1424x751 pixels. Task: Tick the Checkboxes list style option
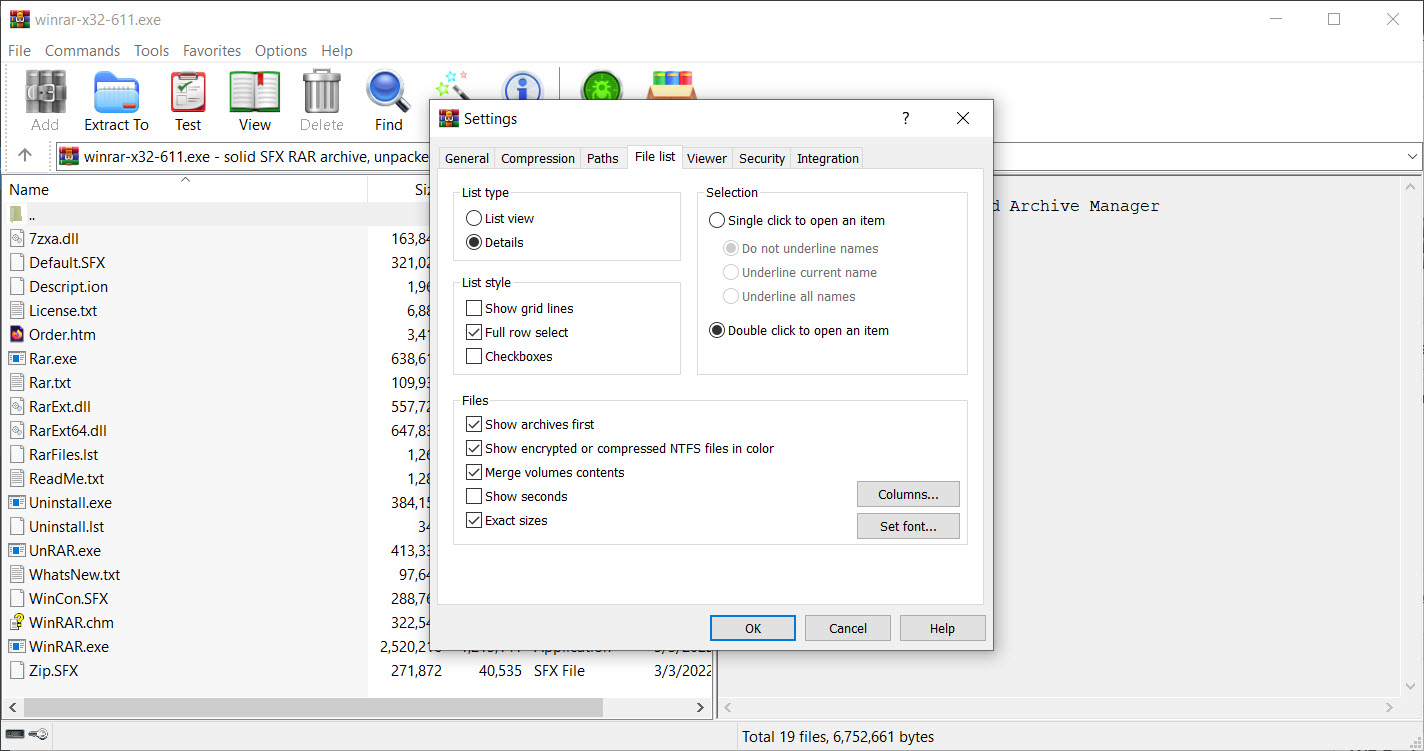point(474,356)
